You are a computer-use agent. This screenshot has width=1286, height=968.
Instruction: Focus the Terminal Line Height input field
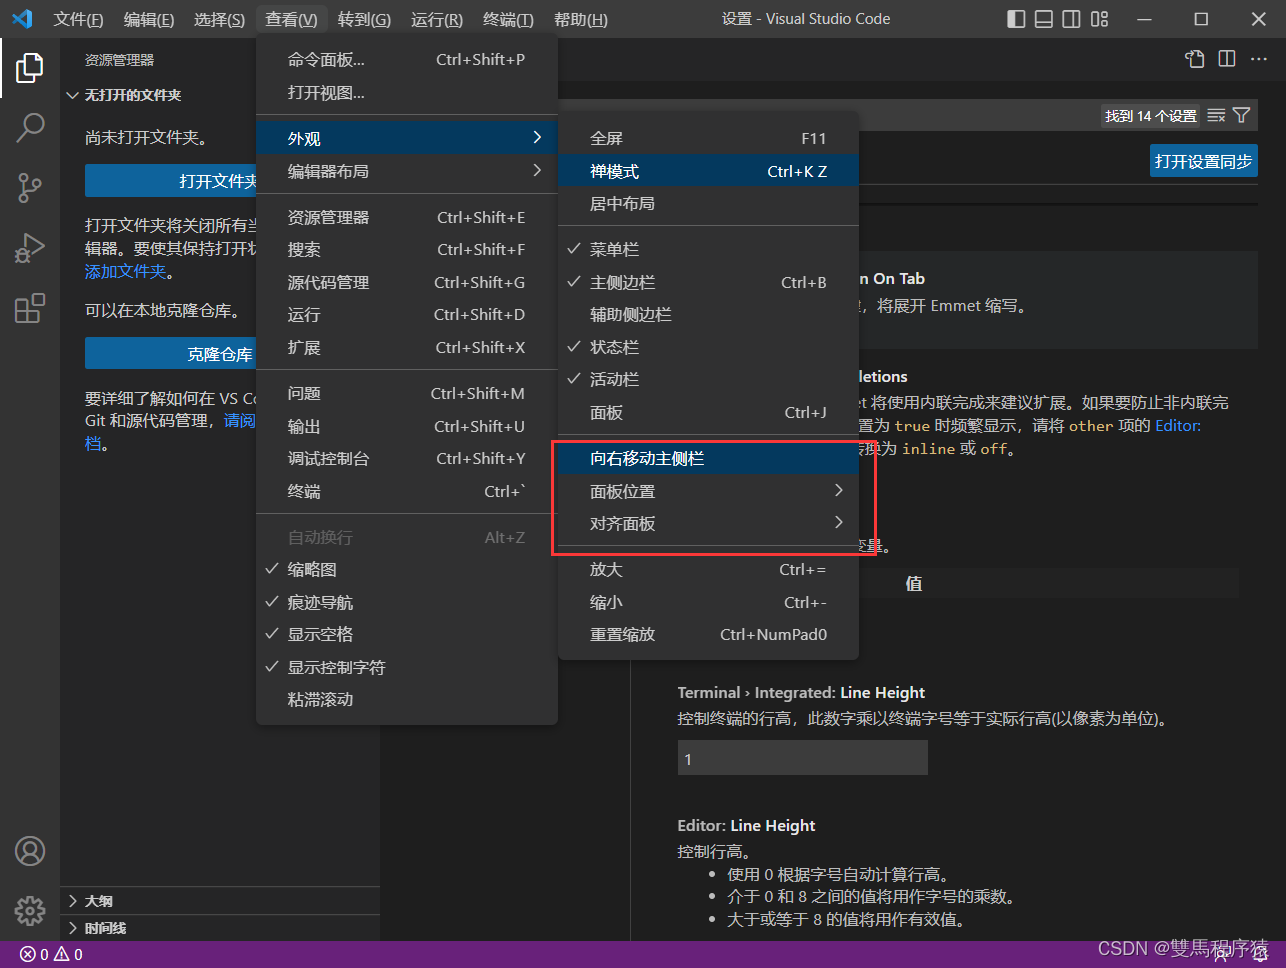click(803, 758)
